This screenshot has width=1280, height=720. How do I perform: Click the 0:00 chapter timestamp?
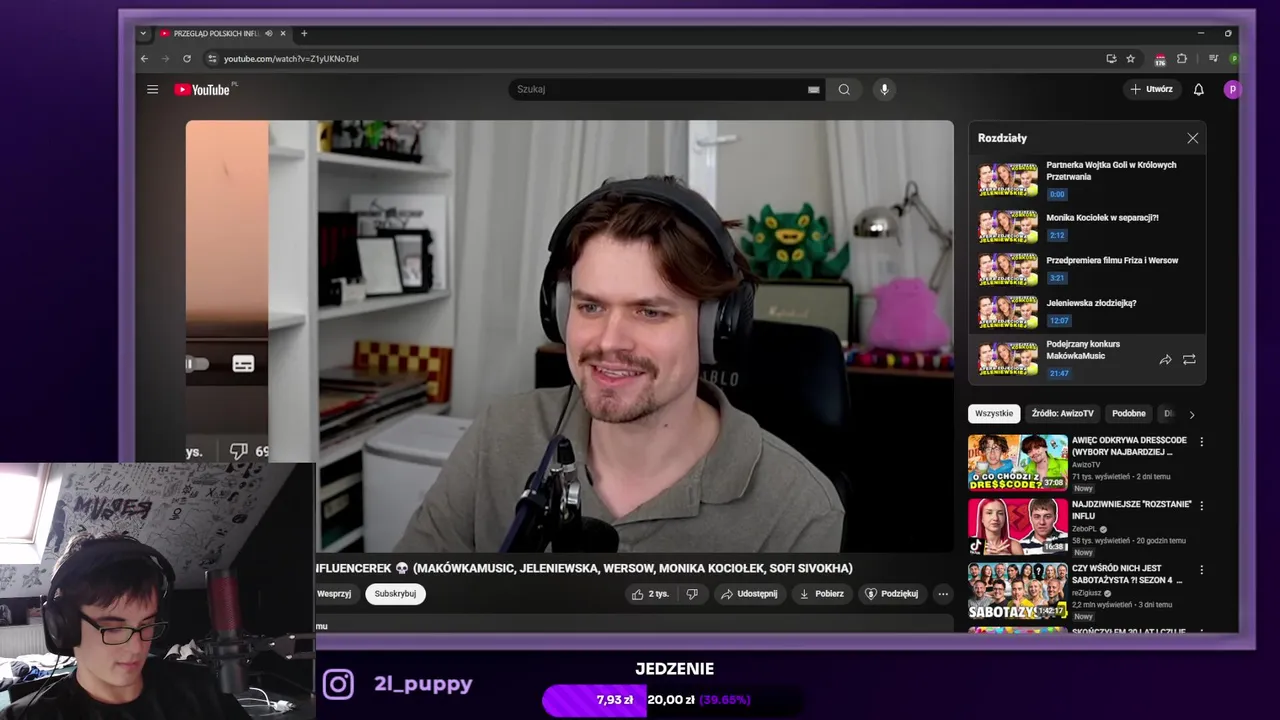click(x=1057, y=194)
